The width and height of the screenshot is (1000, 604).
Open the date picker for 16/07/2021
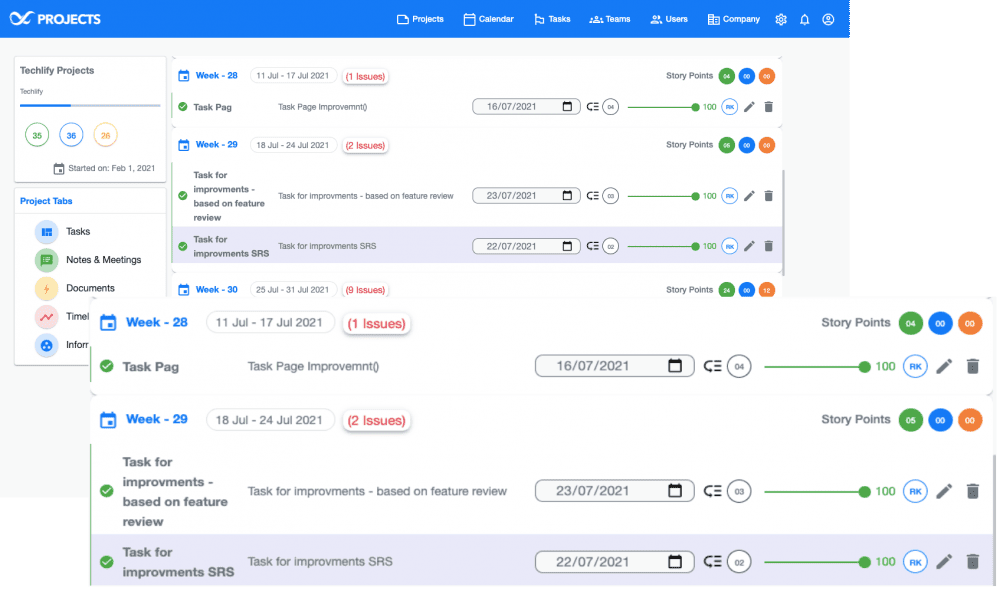[x=614, y=366]
